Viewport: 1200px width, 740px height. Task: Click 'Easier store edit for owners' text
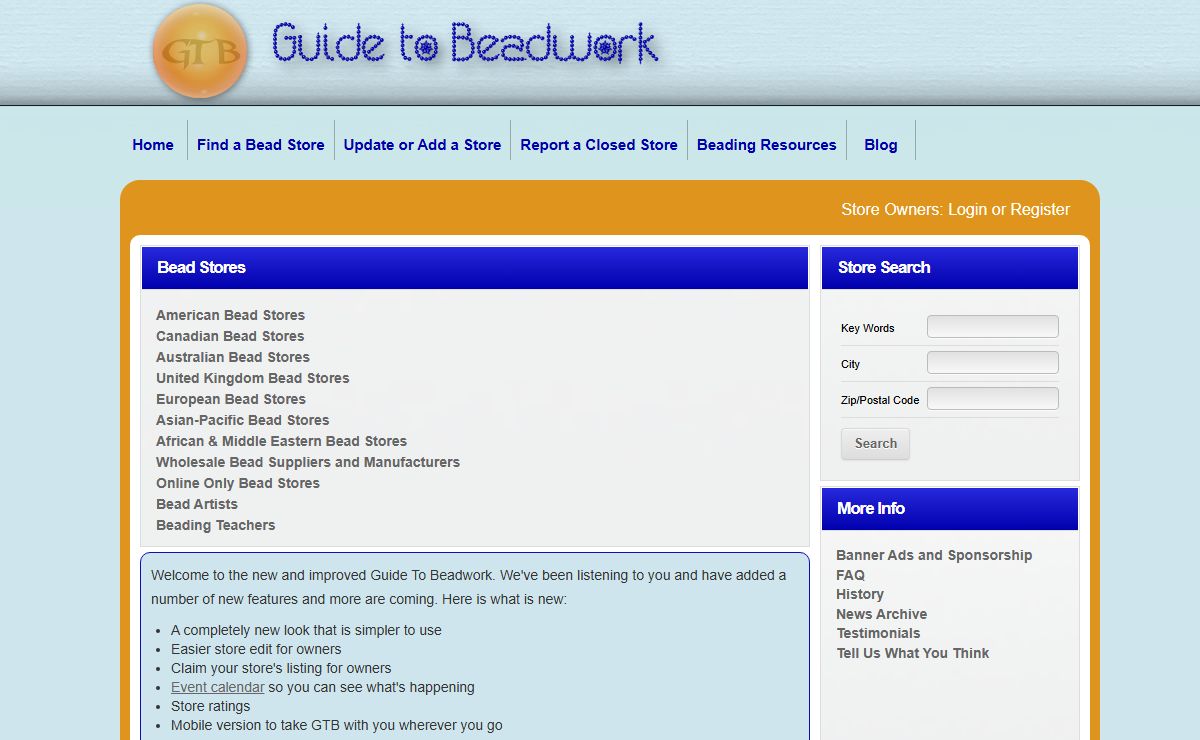256,649
